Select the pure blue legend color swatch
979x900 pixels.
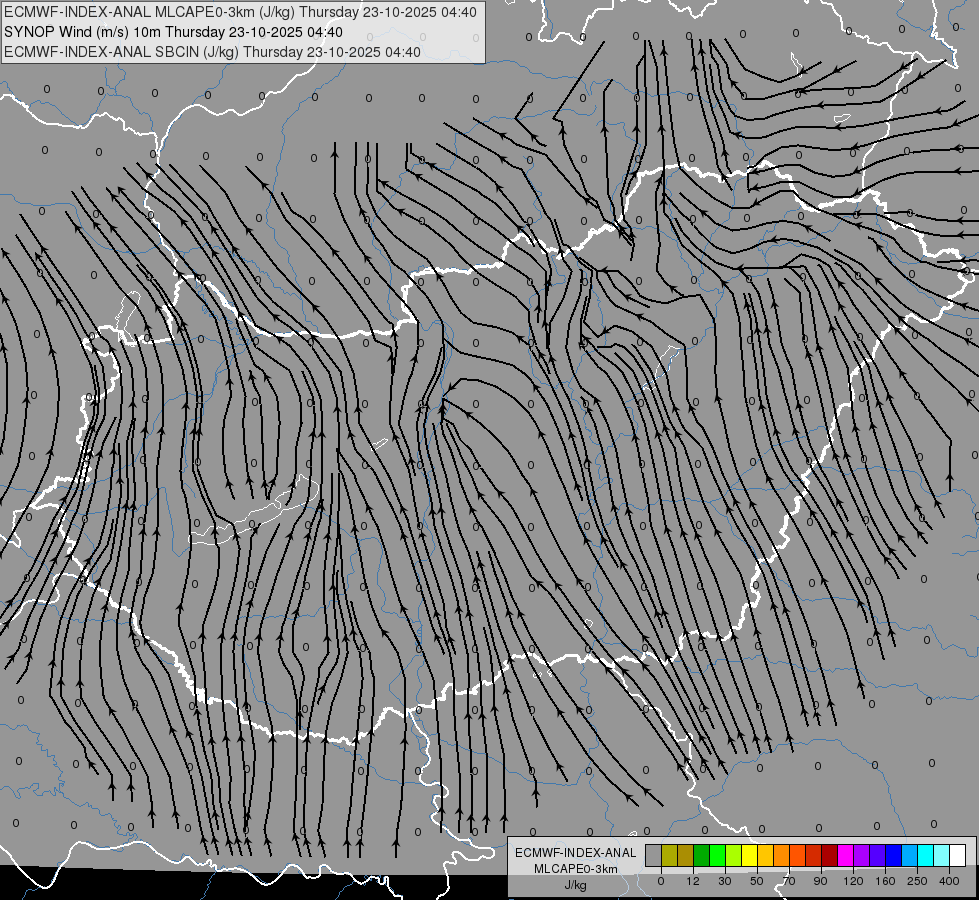click(893, 855)
